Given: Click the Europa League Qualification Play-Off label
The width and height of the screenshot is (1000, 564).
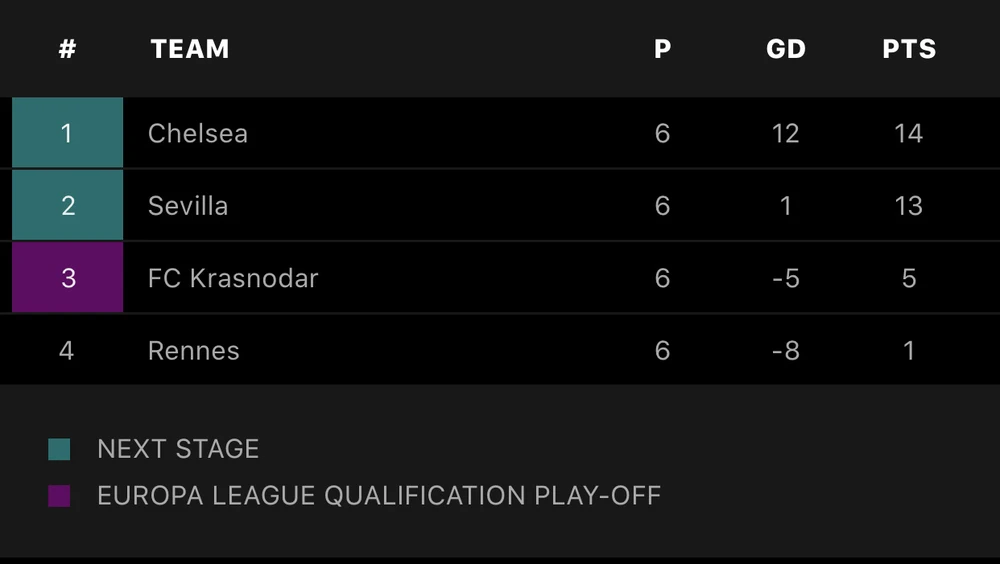Looking at the screenshot, I should tap(379, 495).
